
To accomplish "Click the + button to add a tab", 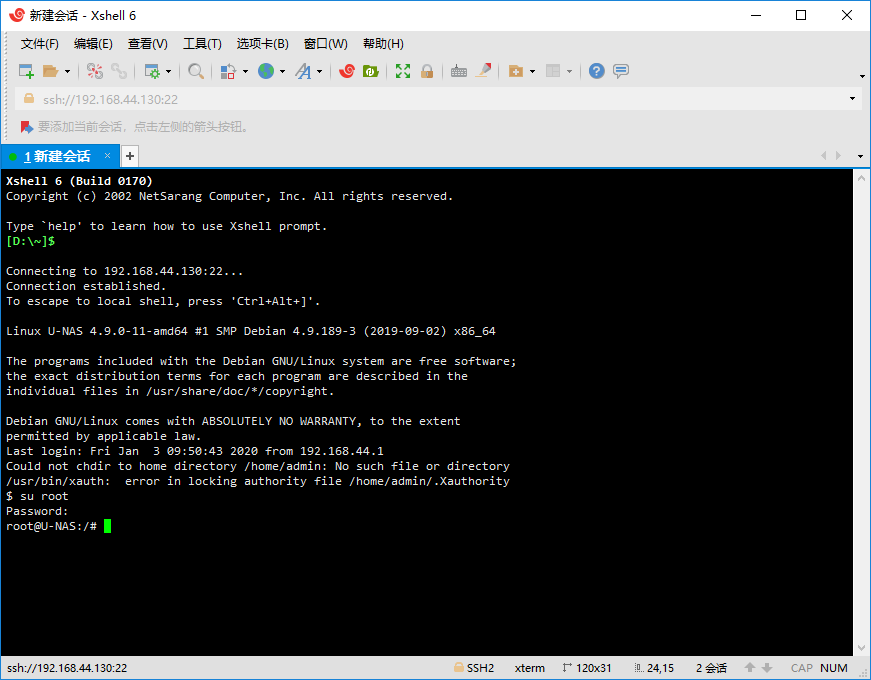I will (x=129, y=156).
